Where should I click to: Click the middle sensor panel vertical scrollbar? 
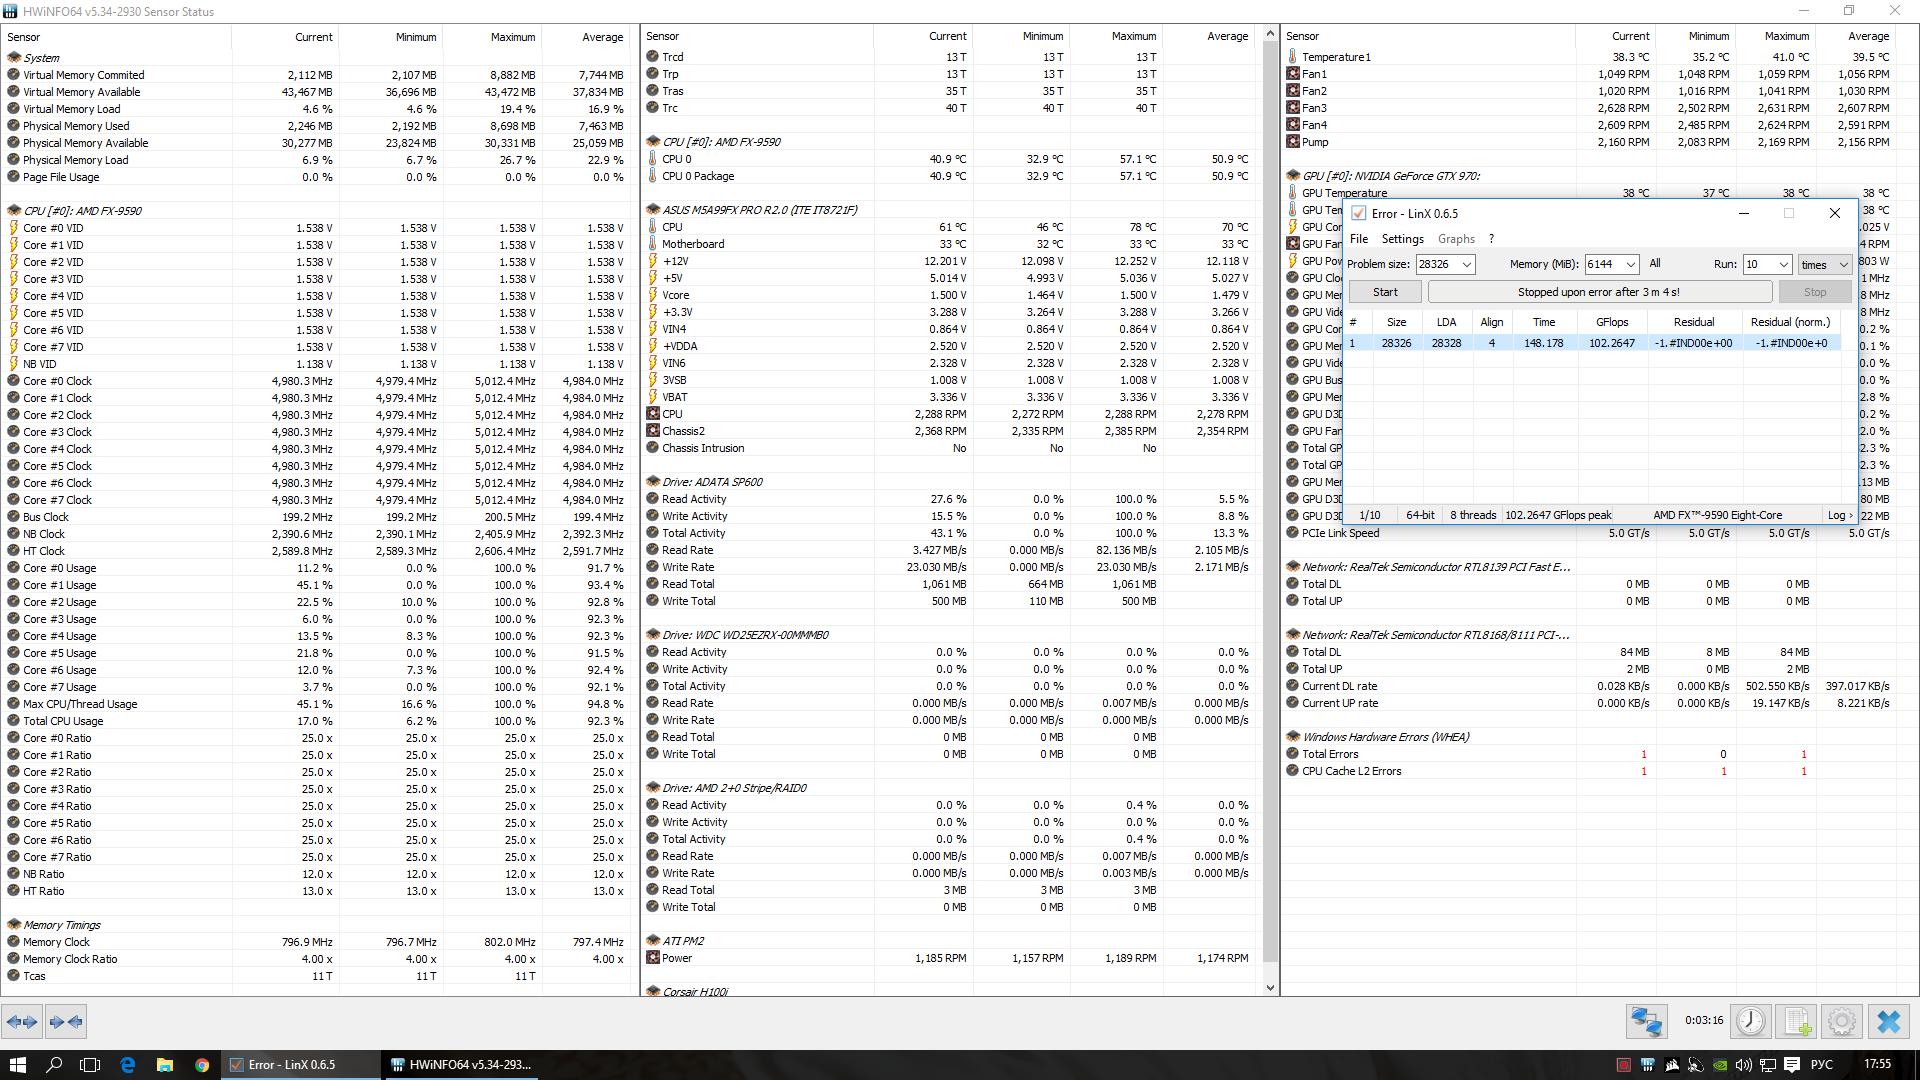coord(1270,500)
